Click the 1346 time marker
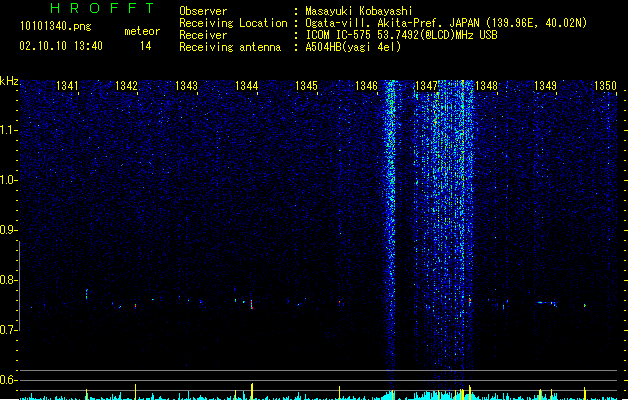The height and width of the screenshot is (400, 629). tap(366, 86)
